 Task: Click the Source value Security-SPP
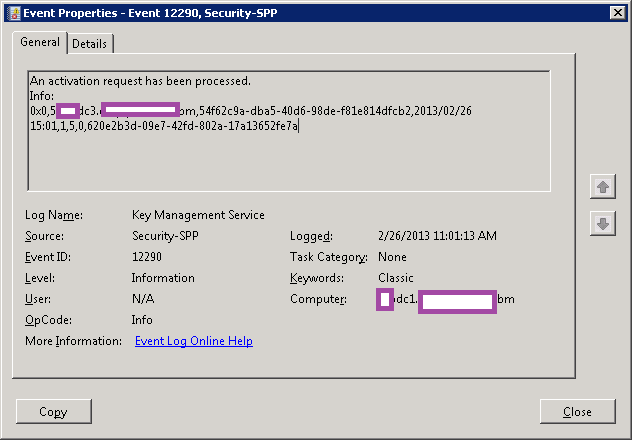tap(163, 236)
